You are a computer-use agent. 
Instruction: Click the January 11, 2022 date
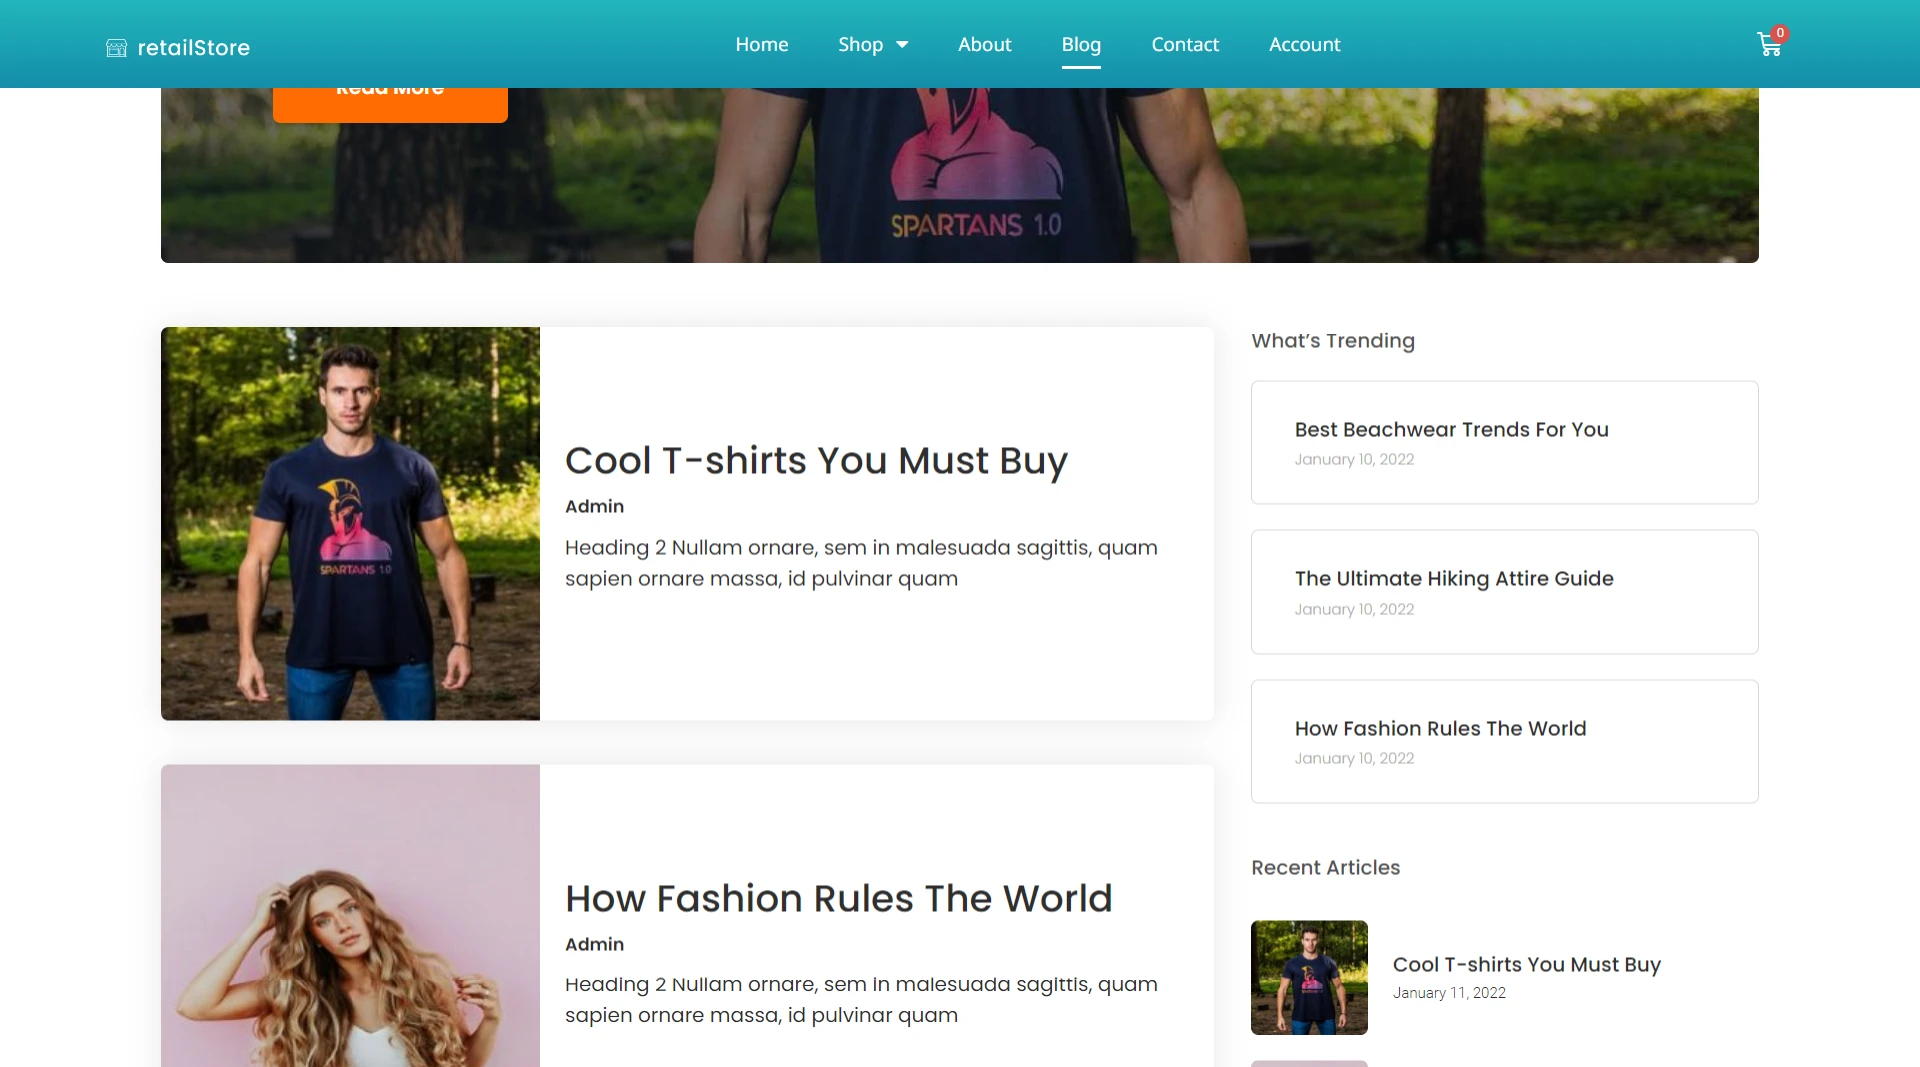1449,992
